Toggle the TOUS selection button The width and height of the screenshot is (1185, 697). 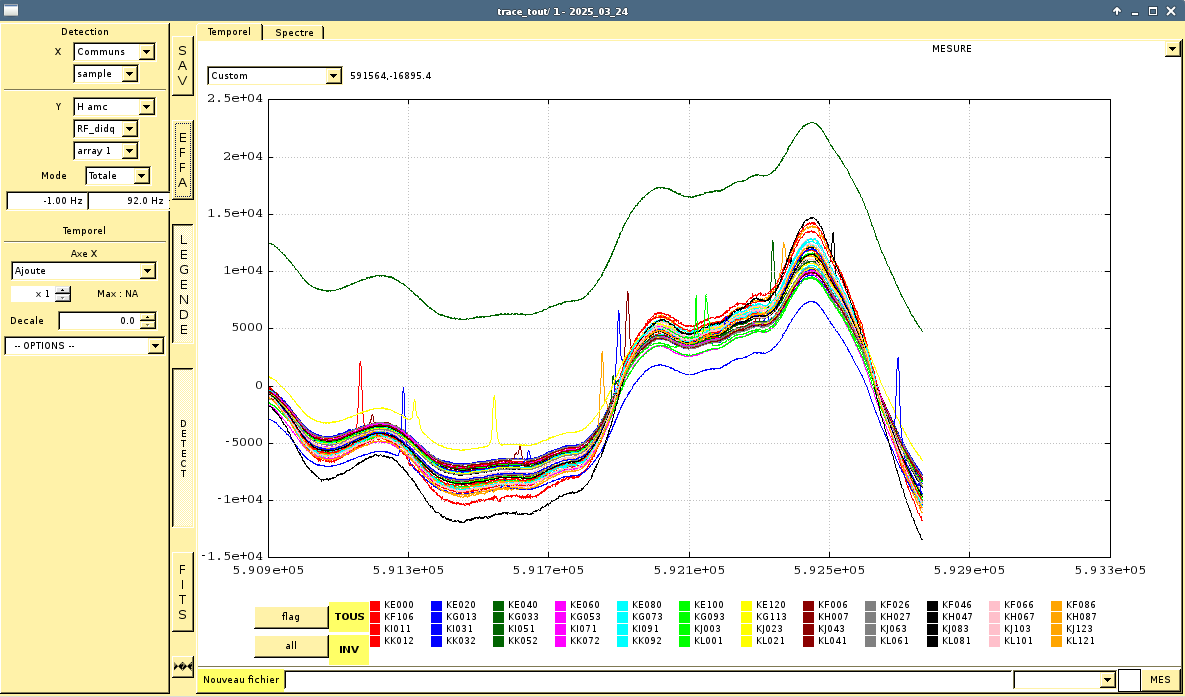point(349,617)
